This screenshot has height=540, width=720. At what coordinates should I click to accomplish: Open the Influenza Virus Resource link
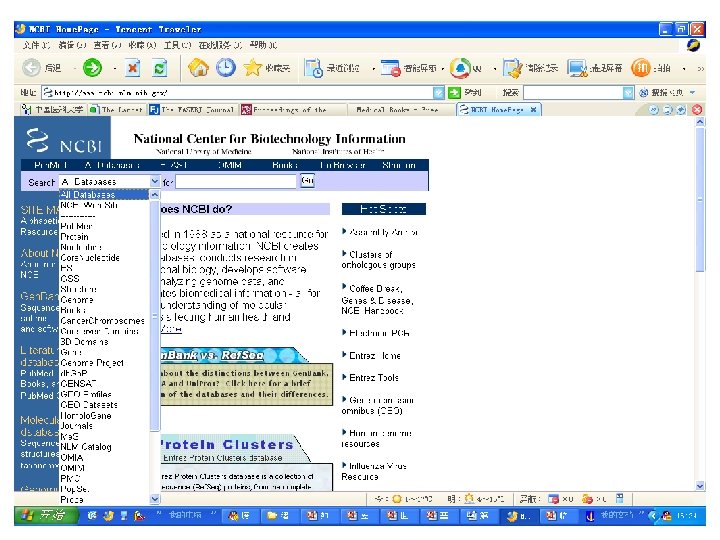click(374, 472)
